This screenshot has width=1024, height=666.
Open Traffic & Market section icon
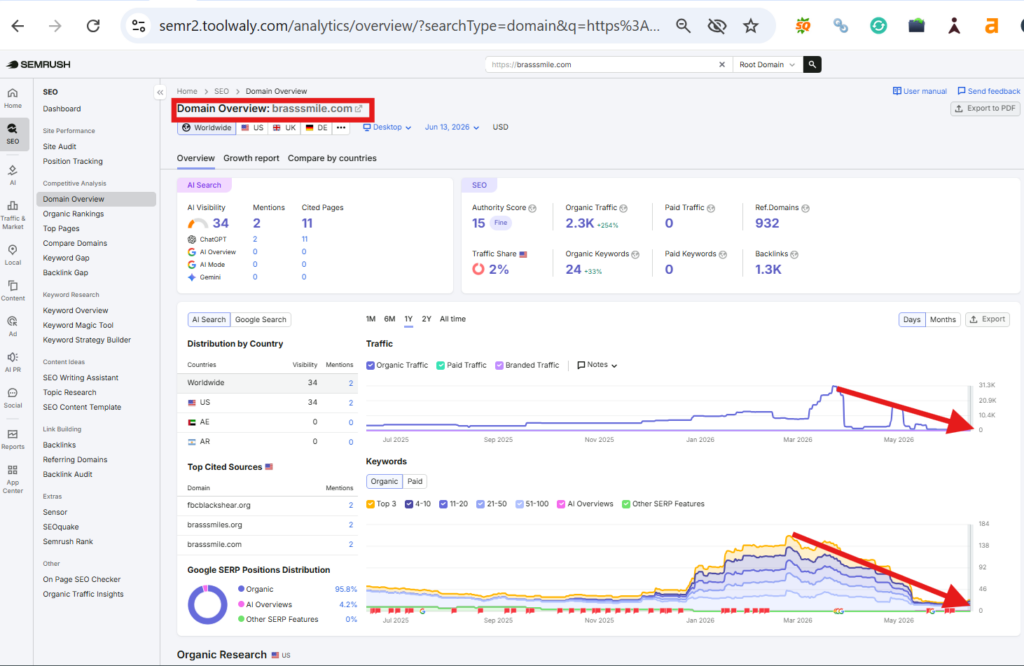coord(12,215)
